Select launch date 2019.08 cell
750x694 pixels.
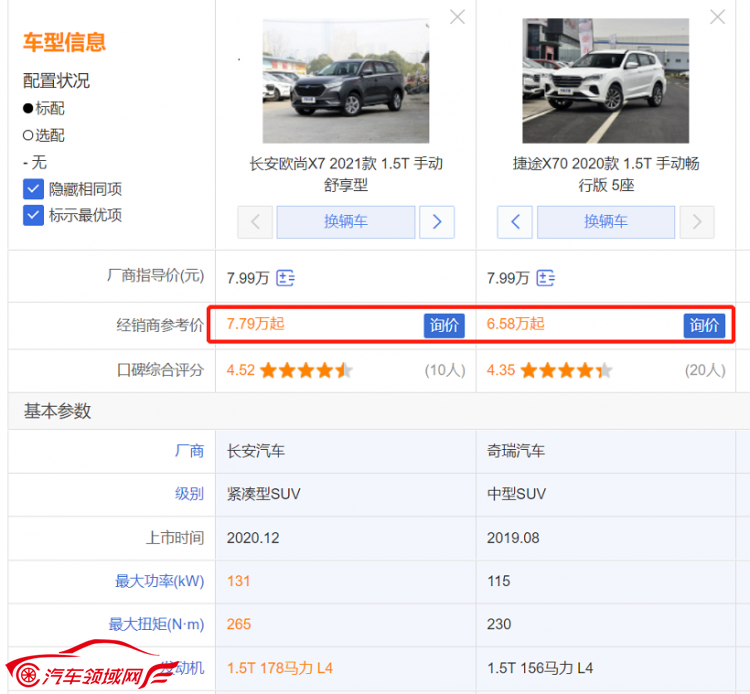[x=606, y=538]
